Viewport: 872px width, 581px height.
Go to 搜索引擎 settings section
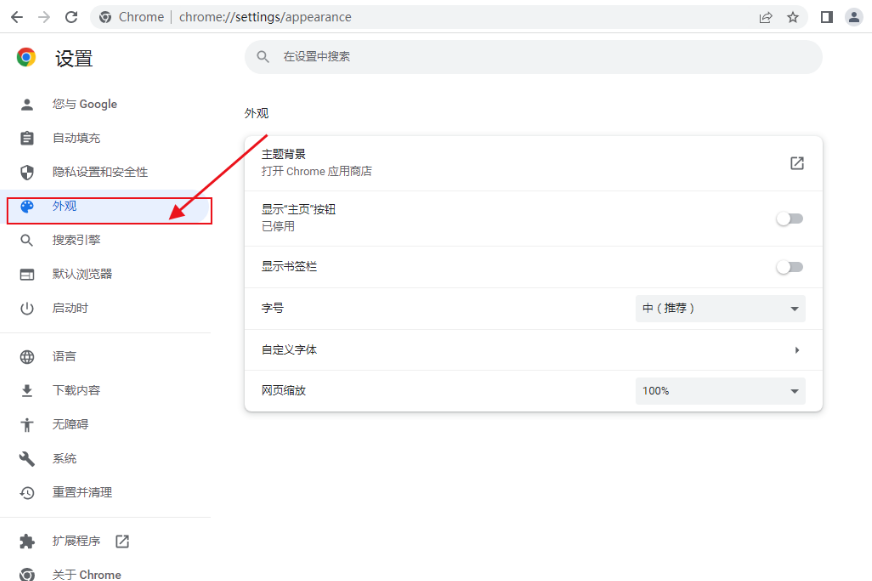(x=76, y=240)
